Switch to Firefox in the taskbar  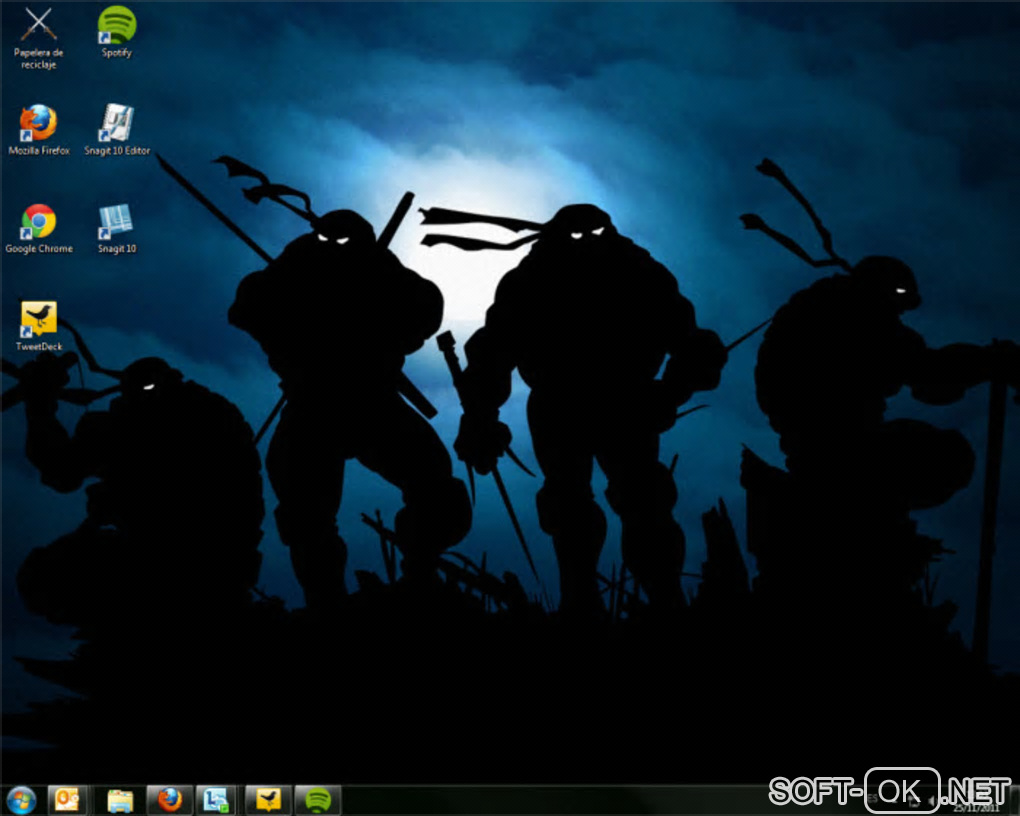click(x=170, y=800)
